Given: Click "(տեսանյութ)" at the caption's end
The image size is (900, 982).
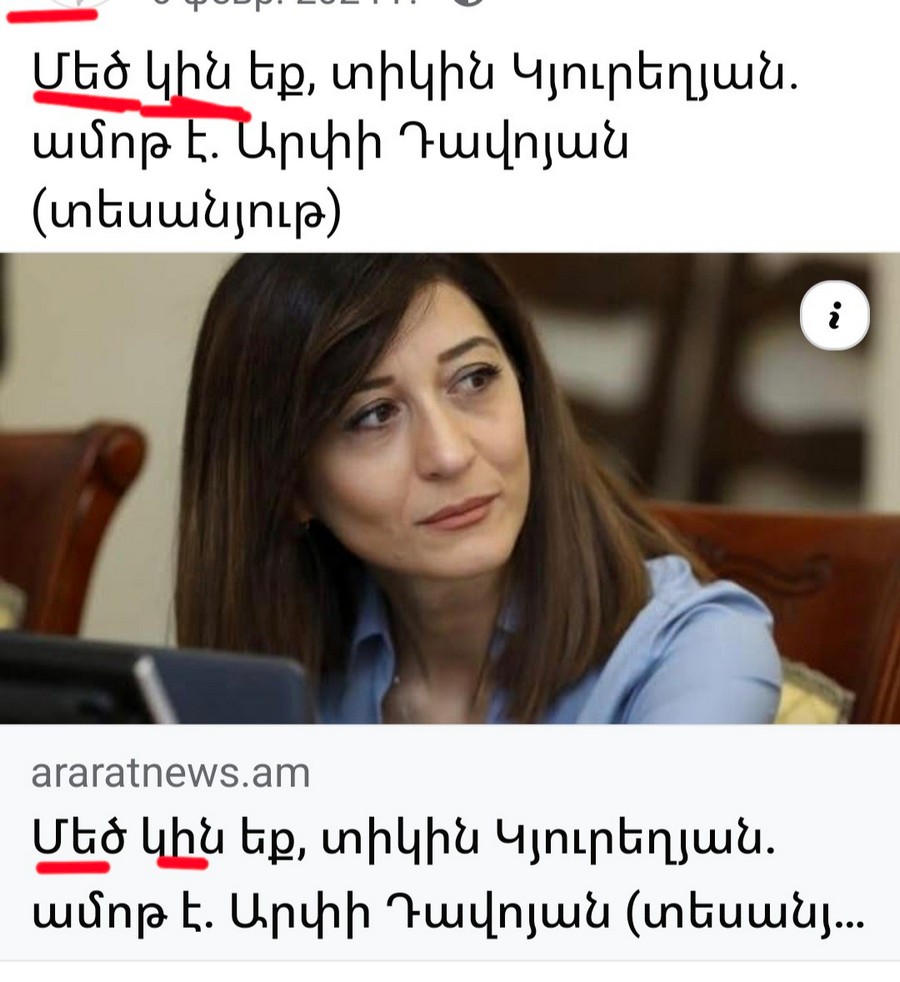Looking at the screenshot, I should pos(187,214).
